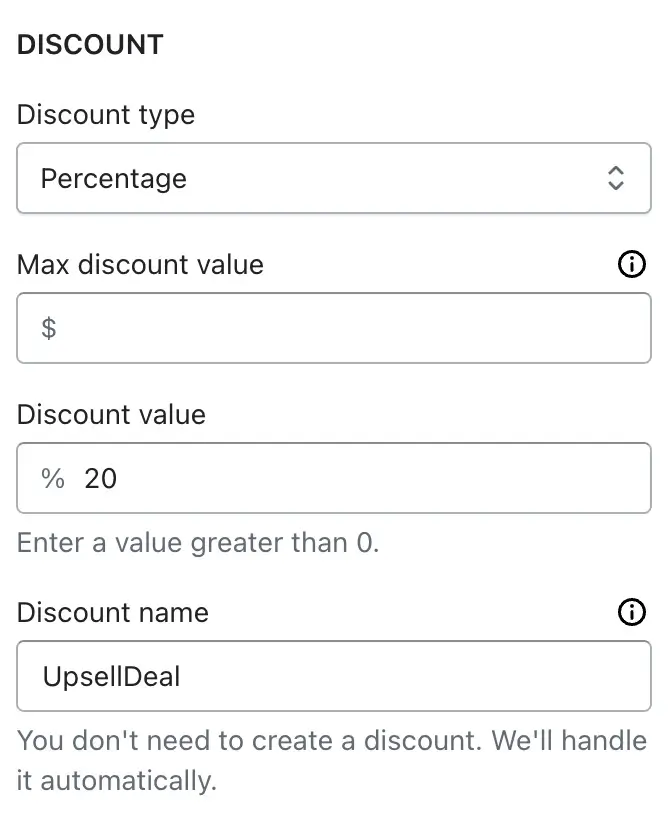Click the Discount name label
This screenshot has height=820, width=670.
point(112,612)
